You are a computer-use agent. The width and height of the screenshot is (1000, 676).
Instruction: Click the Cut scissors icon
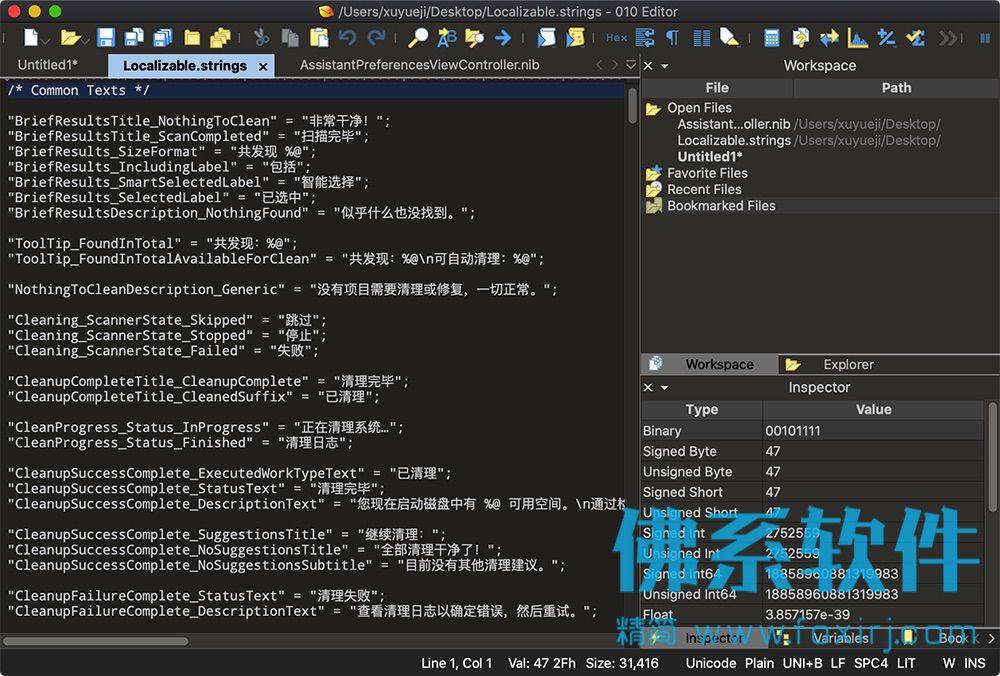[x=261, y=38]
